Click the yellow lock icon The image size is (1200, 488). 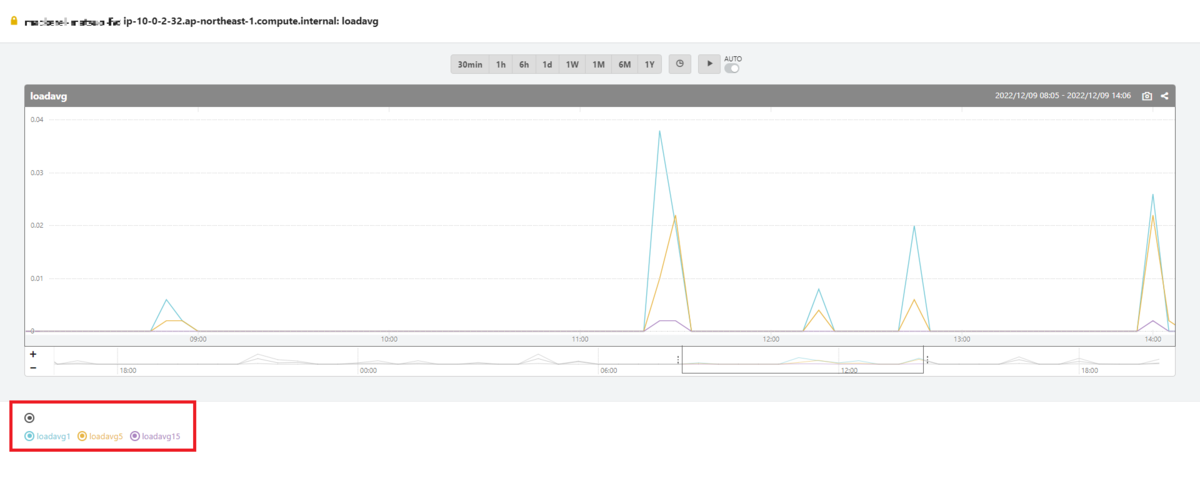(14, 21)
